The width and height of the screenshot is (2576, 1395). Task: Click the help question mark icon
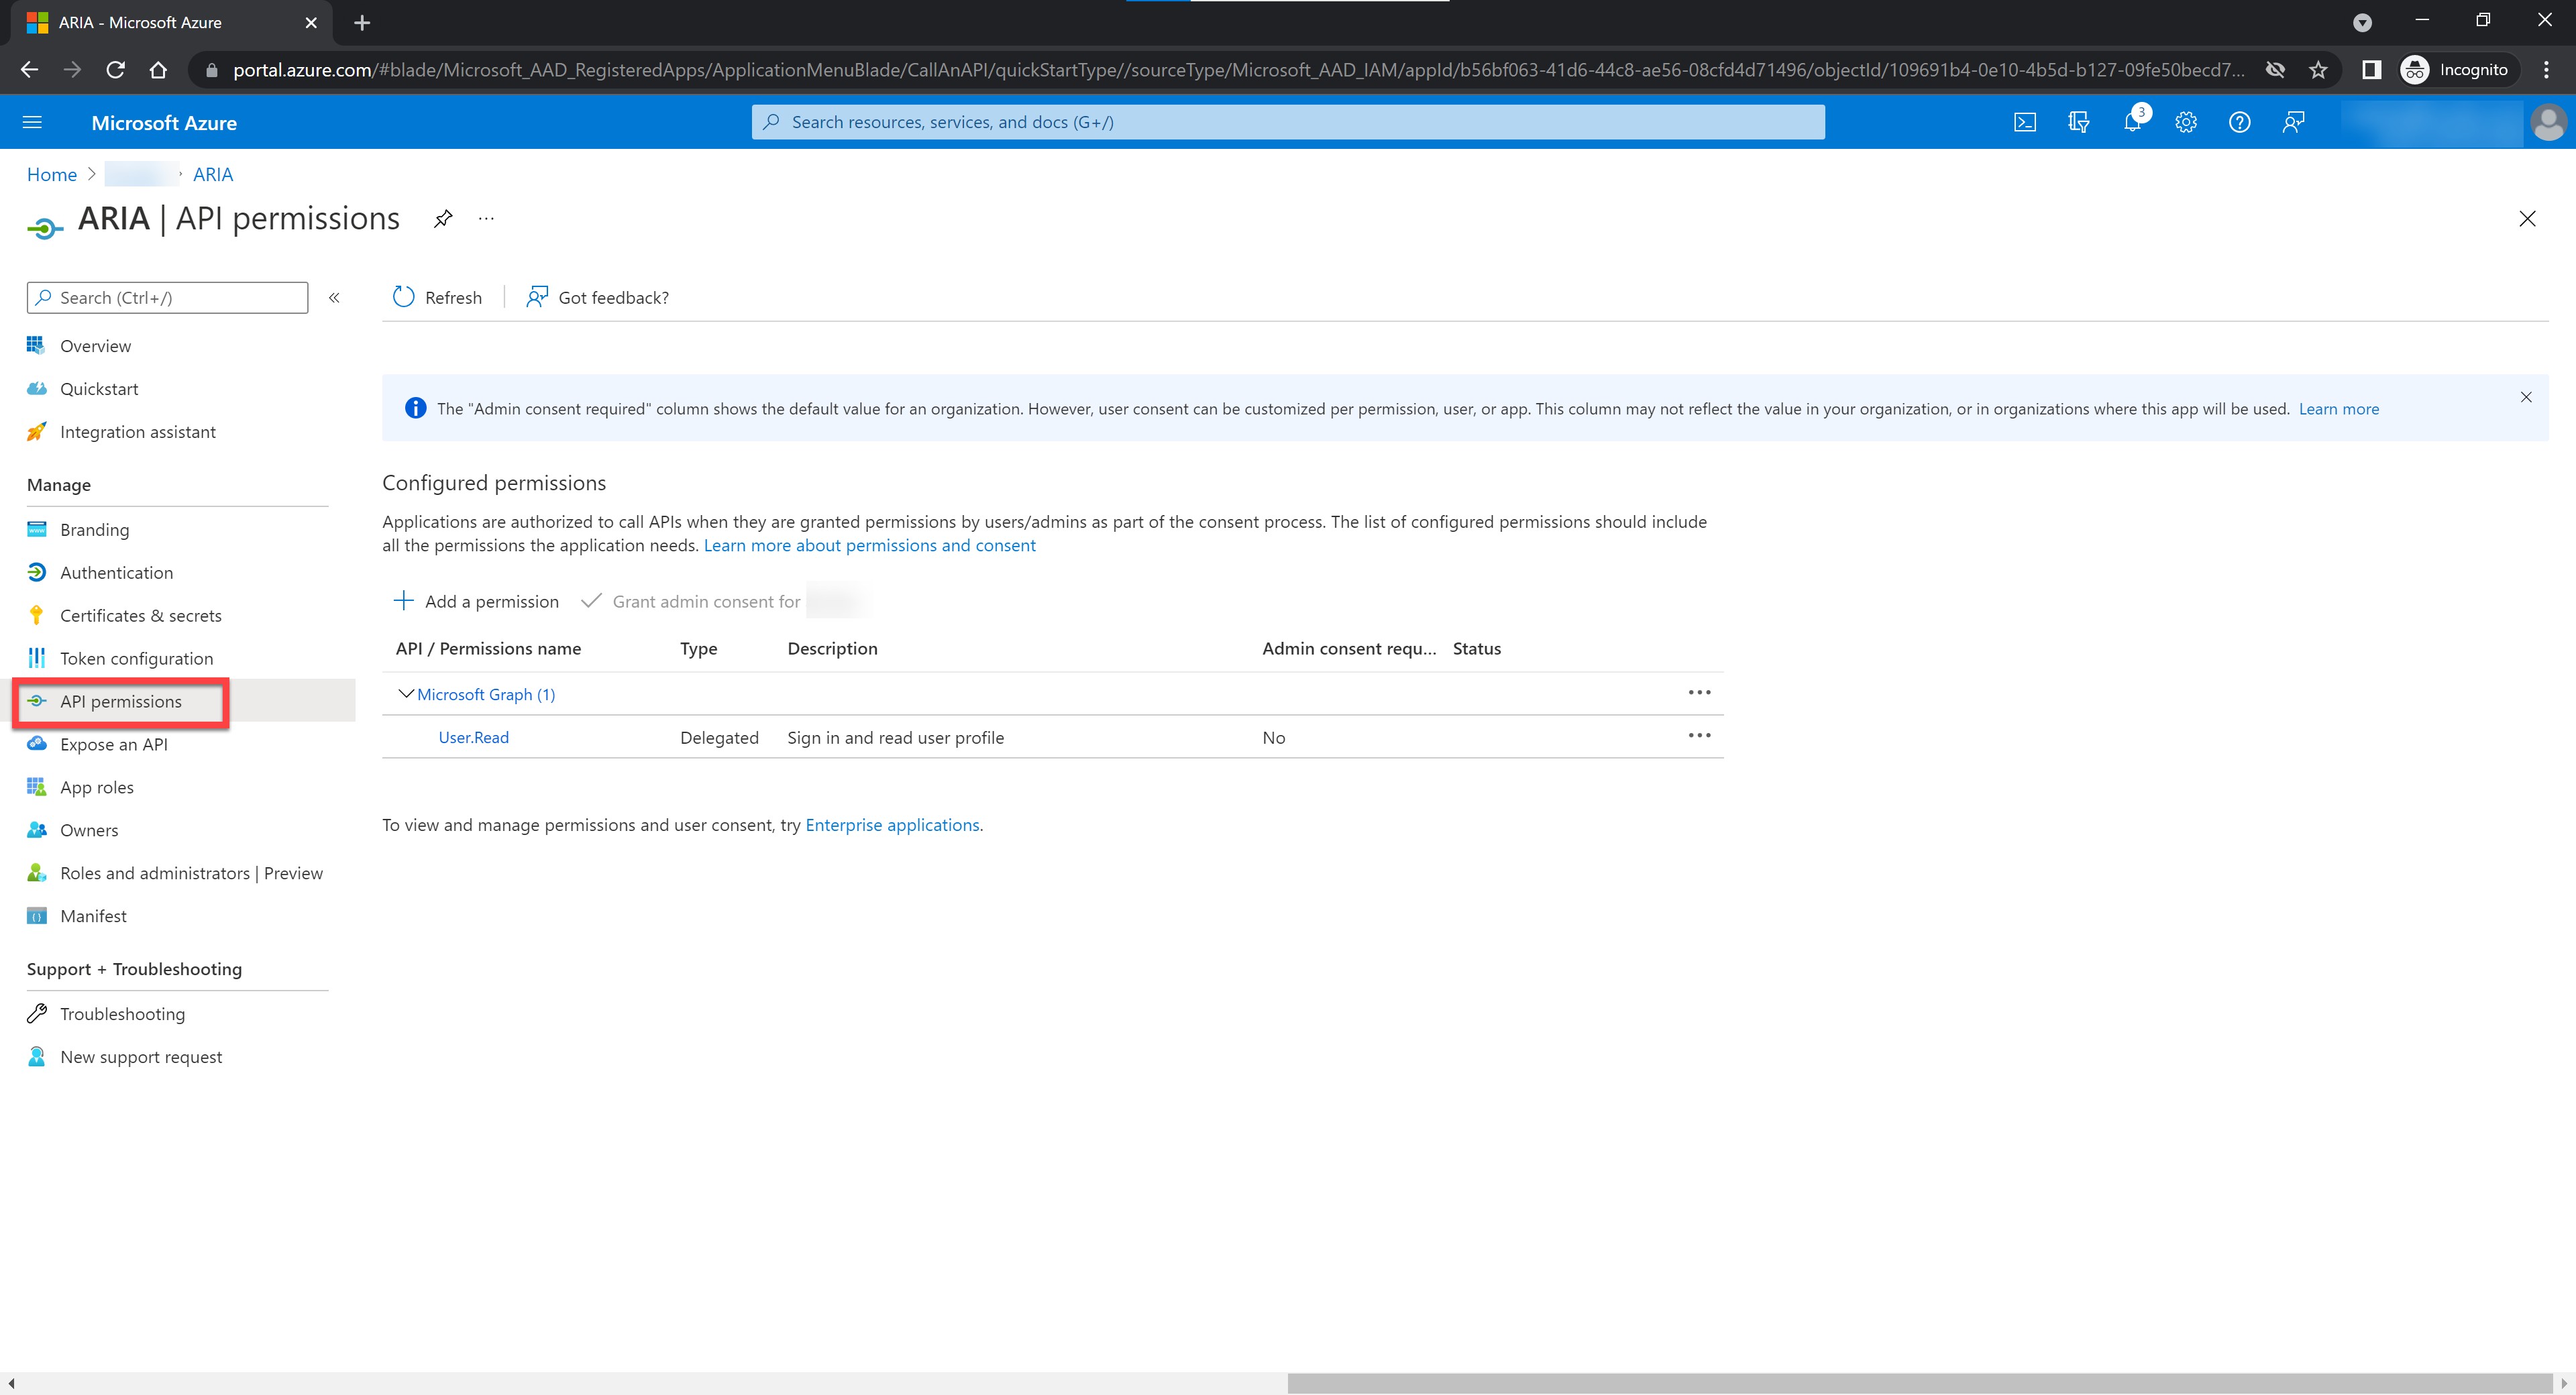click(2239, 122)
